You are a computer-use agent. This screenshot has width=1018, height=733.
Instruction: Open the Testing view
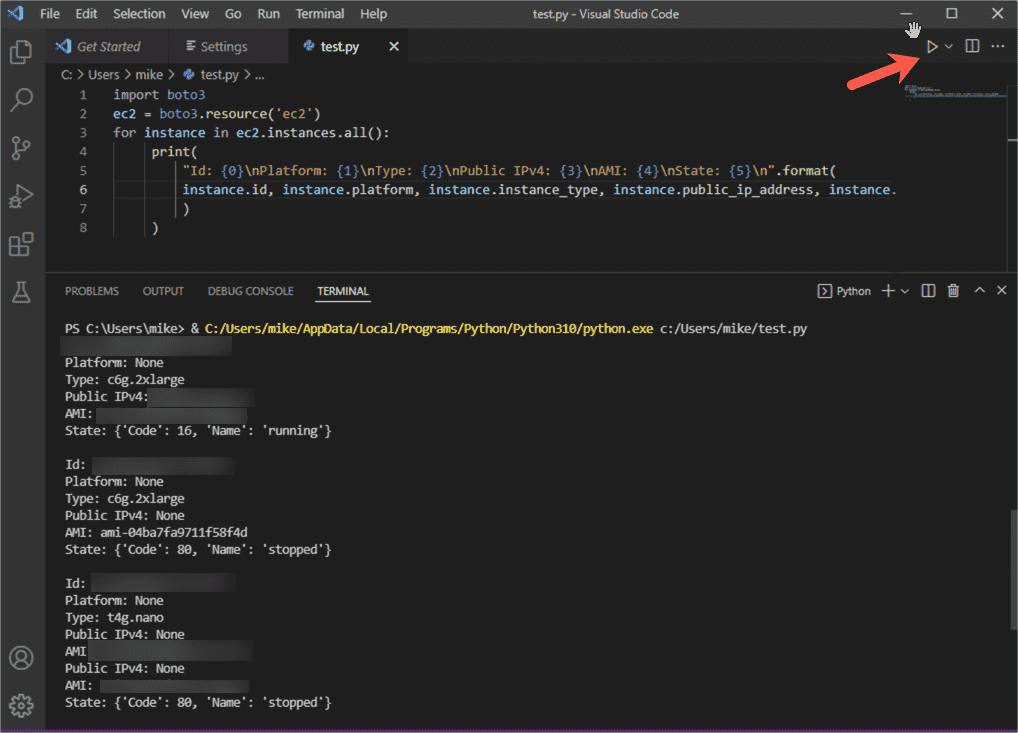pyautogui.click(x=21, y=292)
